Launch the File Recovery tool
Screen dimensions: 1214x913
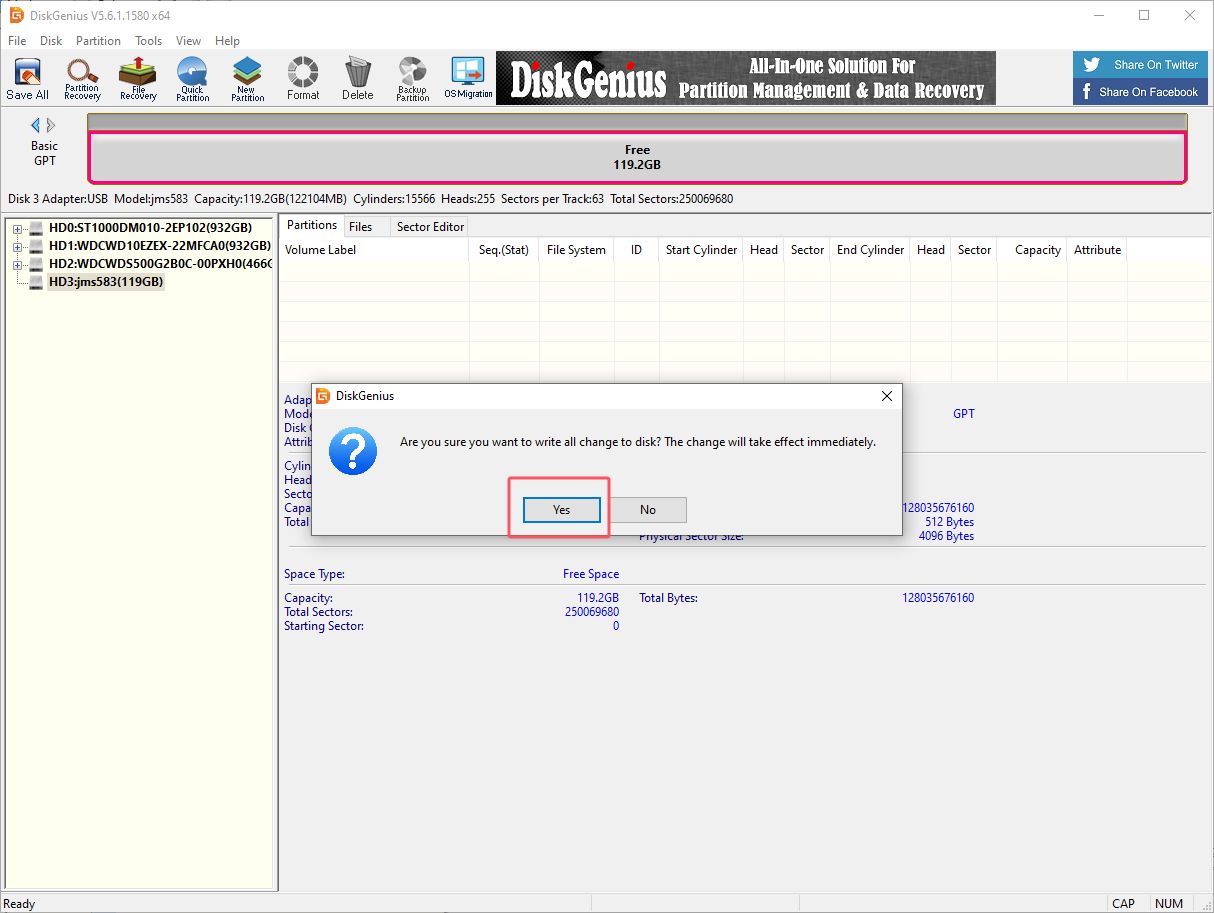138,79
